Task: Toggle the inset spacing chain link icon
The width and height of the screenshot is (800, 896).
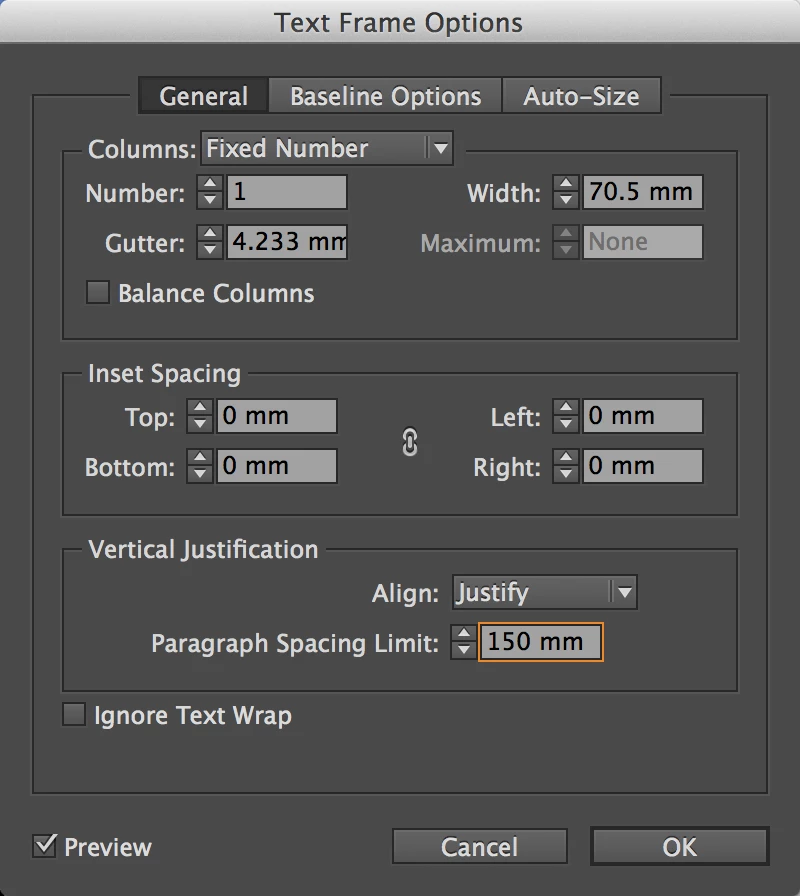Action: tap(410, 442)
